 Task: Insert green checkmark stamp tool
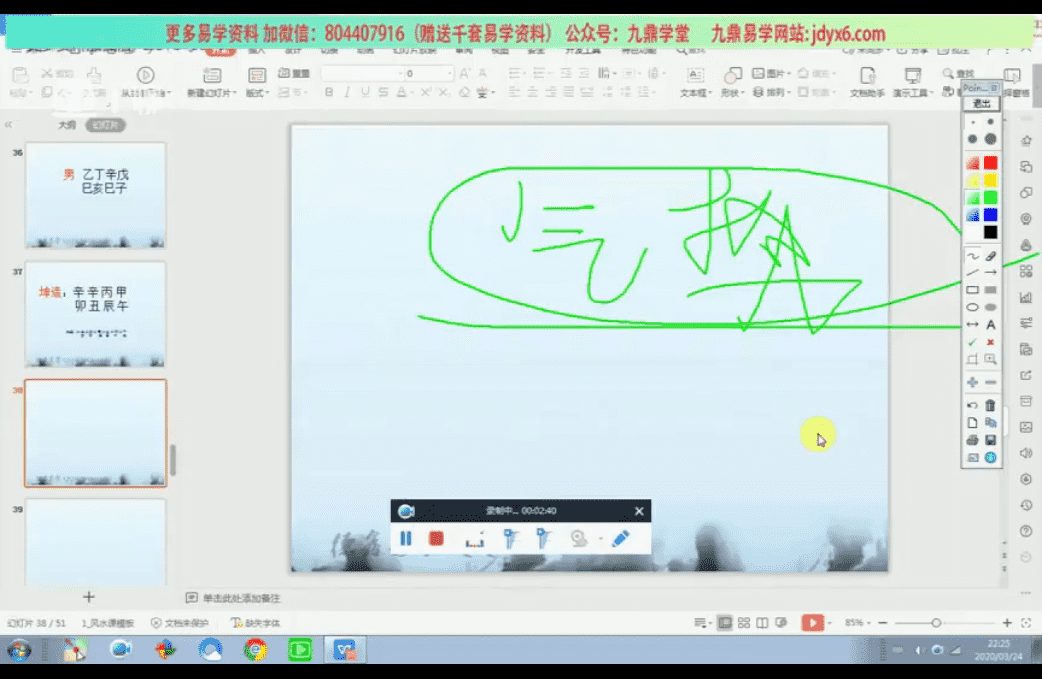point(972,342)
